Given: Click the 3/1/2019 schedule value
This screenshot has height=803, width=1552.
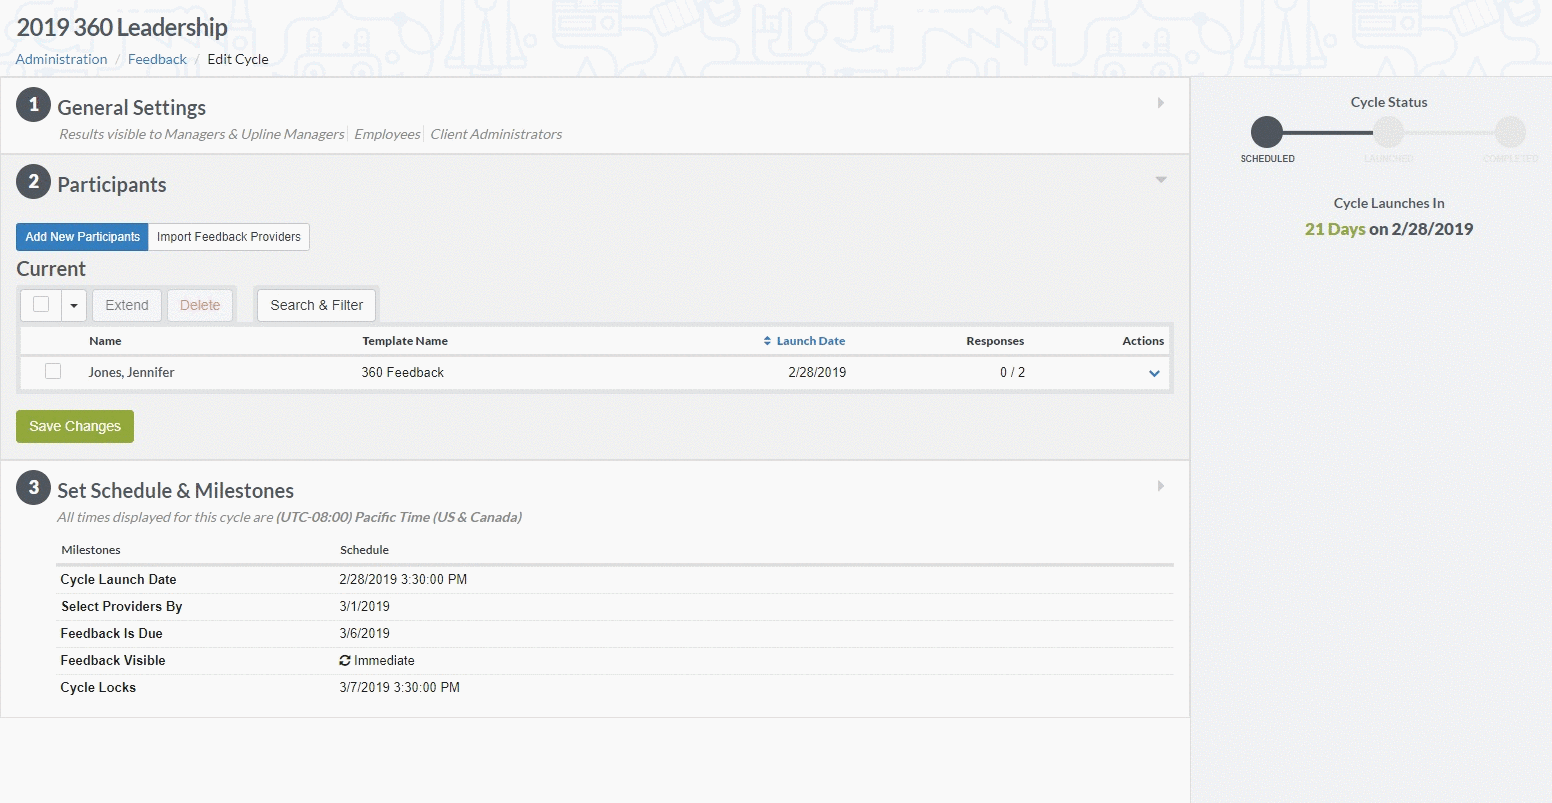Looking at the screenshot, I should (365, 606).
